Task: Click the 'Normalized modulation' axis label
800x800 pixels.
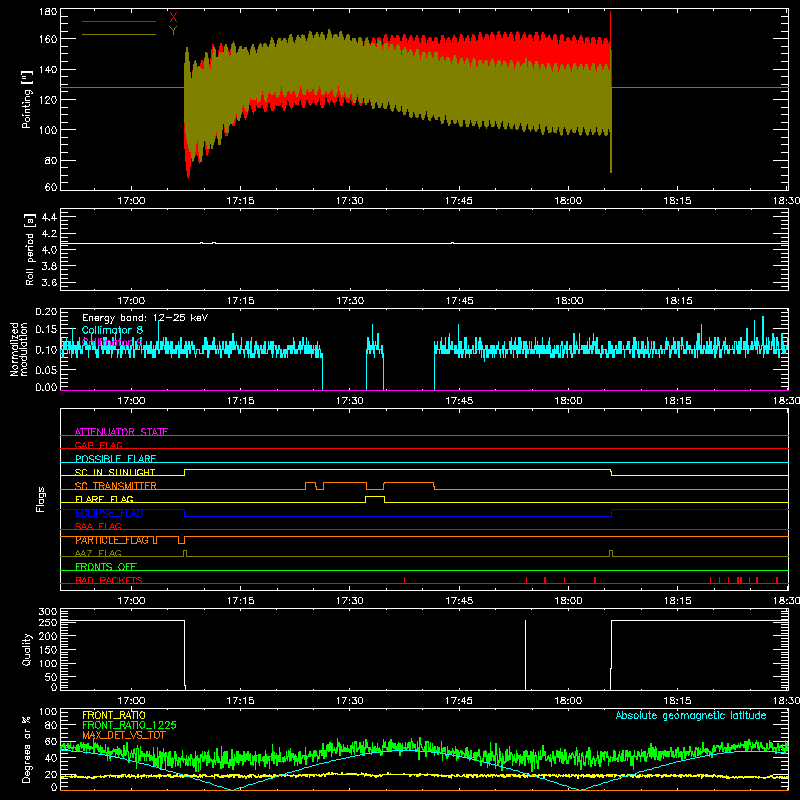Action: point(19,349)
